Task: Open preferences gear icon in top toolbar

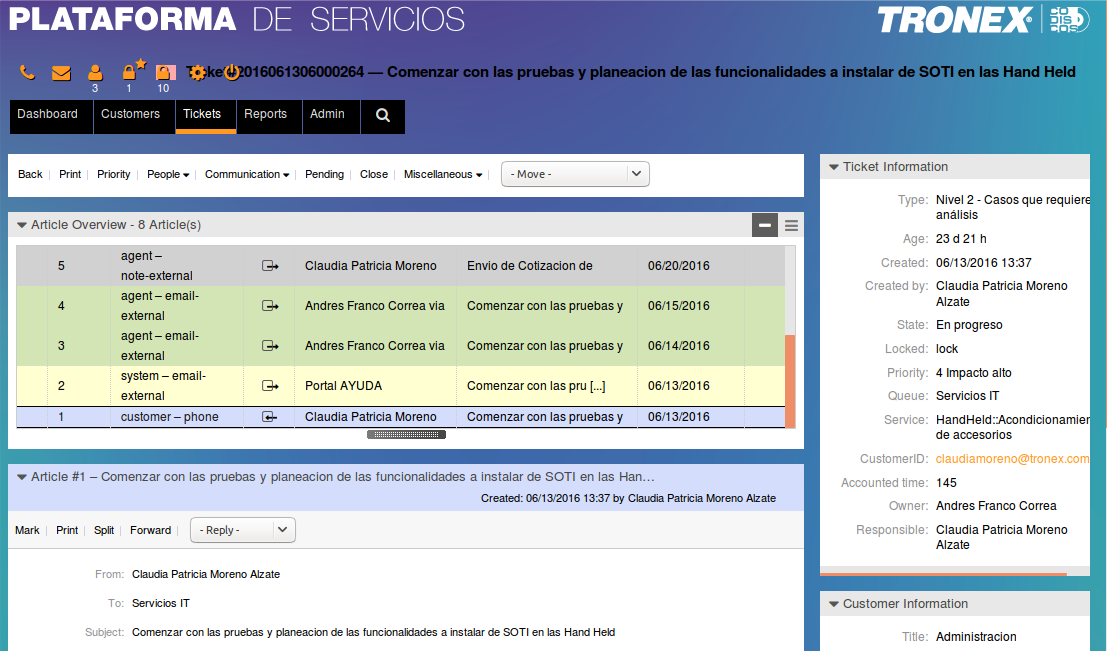Action: click(x=197, y=72)
